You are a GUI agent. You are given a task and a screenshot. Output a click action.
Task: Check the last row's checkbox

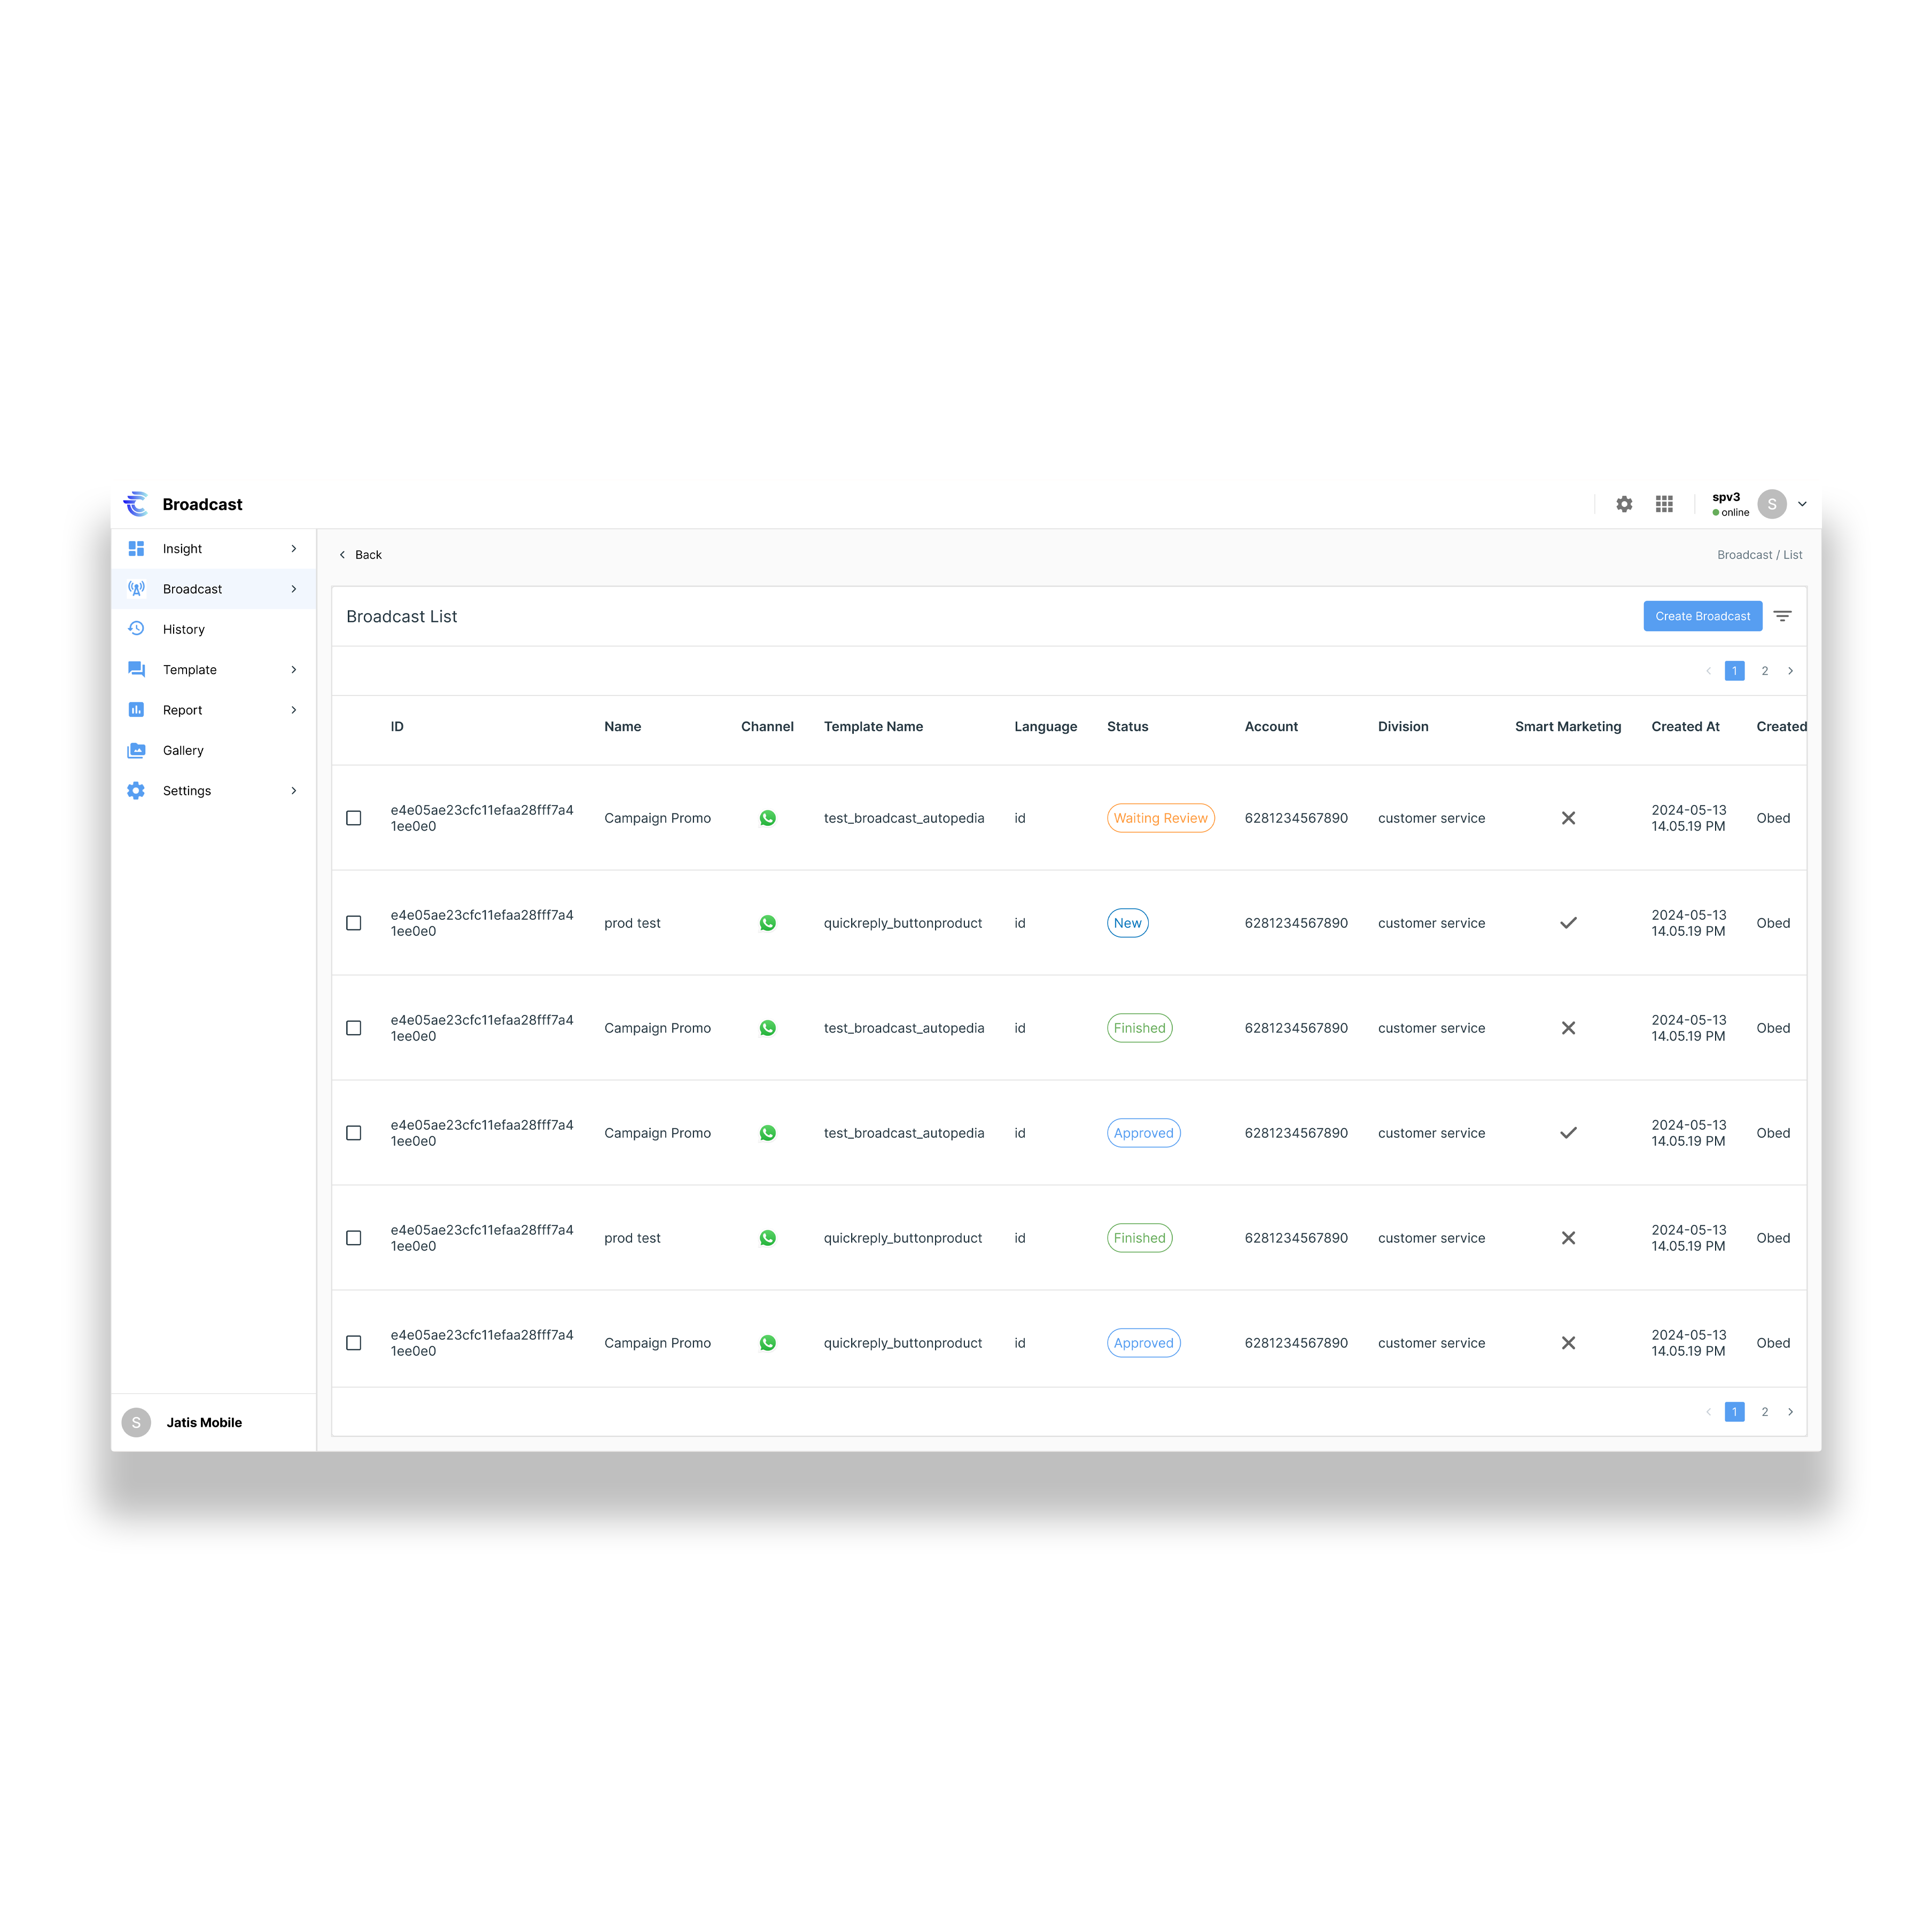(353, 1343)
